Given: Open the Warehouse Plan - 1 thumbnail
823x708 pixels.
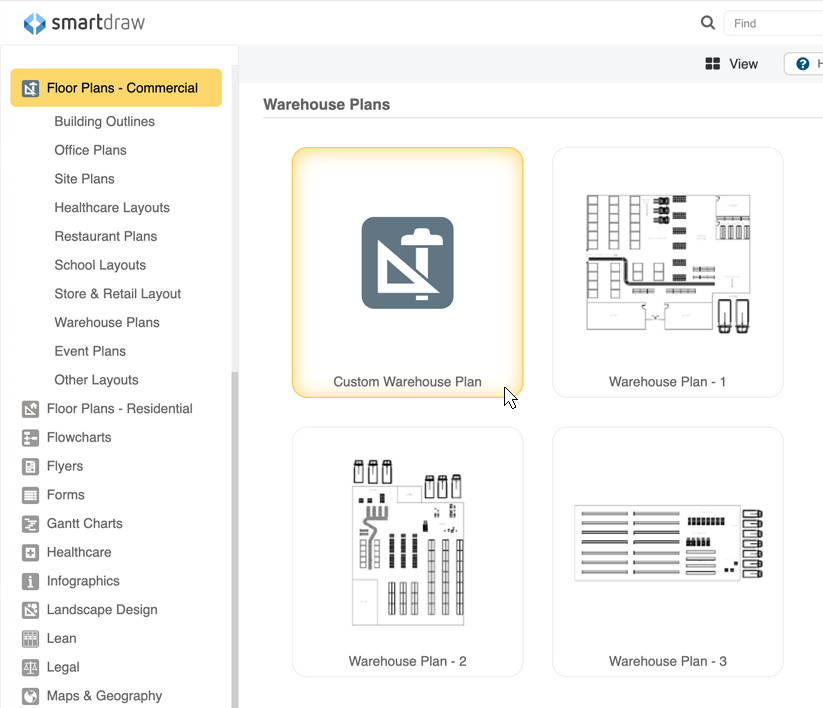Looking at the screenshot, I should coord(668,264).
